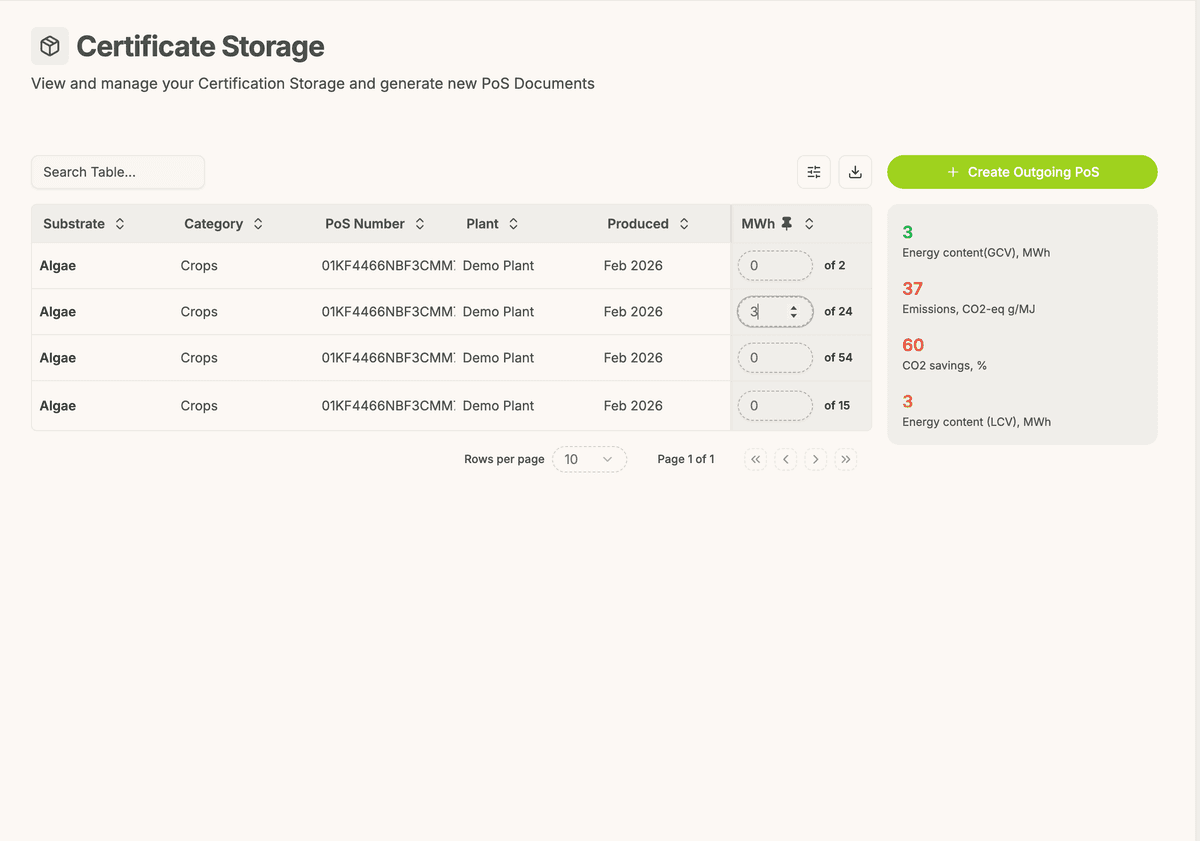Screen dimensions: 1200x841
Task: Select the MWh input for 'of 54' row
Action: click(x=774, y=358)
